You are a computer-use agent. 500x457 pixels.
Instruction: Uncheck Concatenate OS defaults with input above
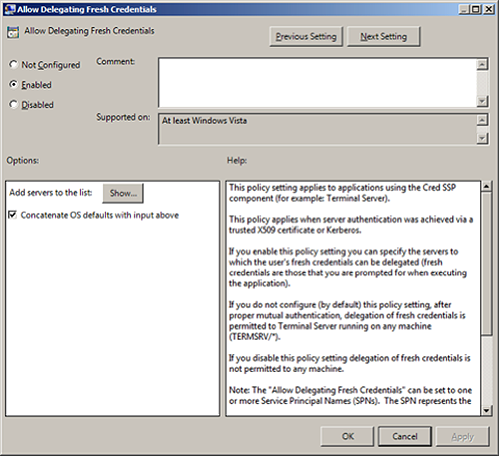tap(12, 215)
